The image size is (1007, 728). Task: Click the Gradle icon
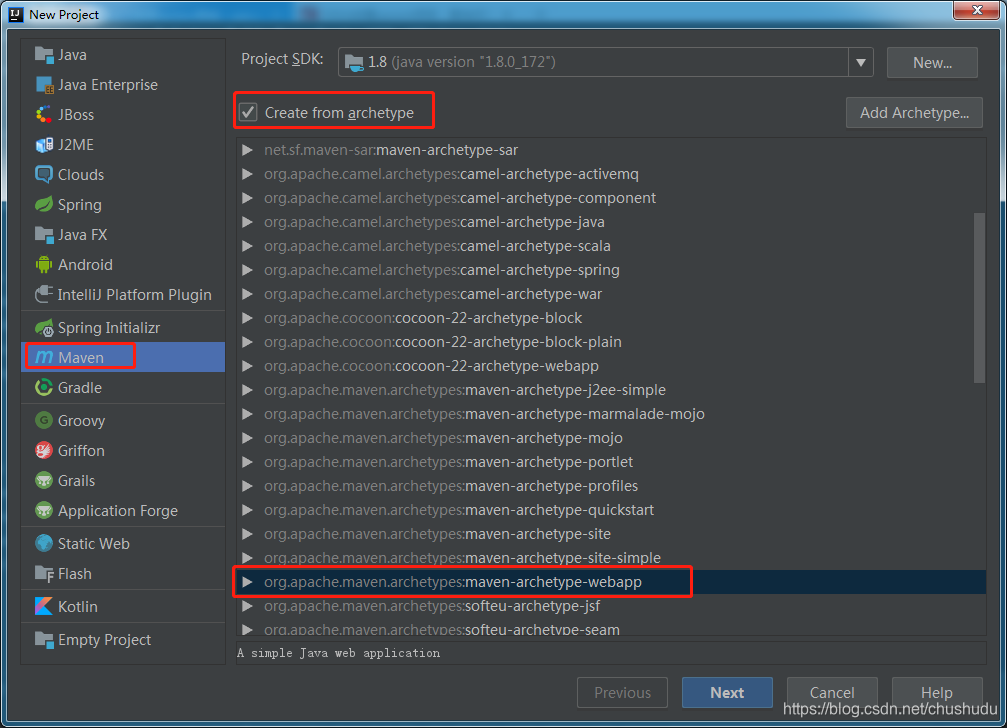[44, 388]
